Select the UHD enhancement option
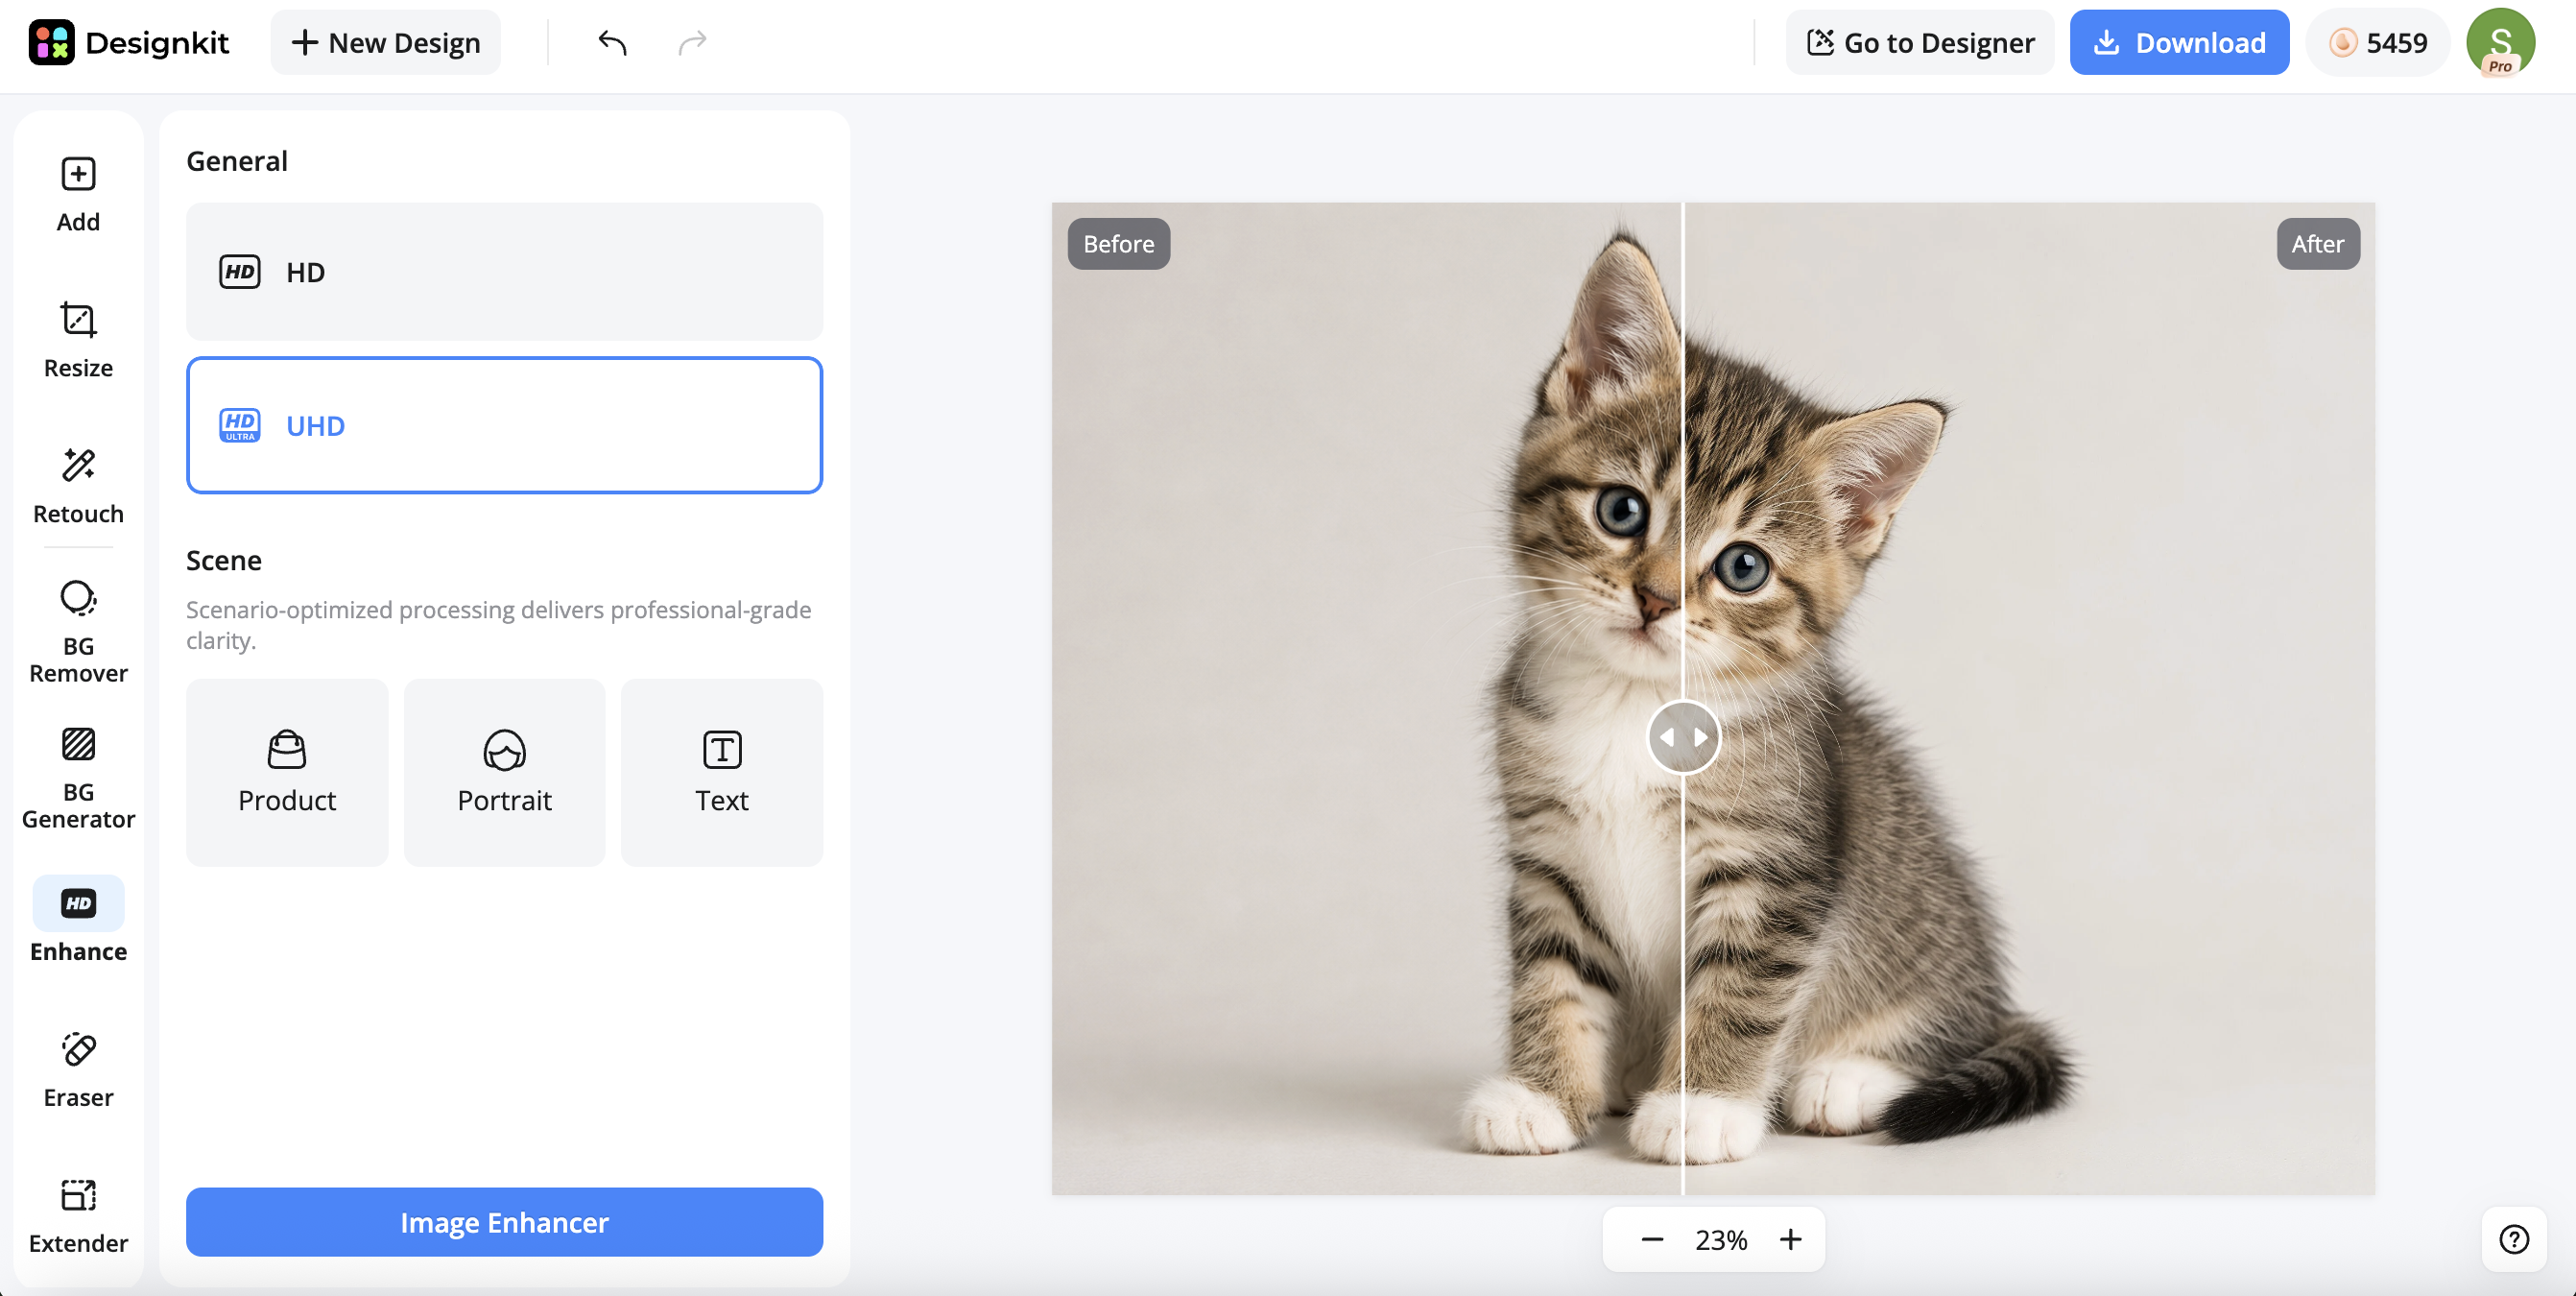Image resolution: width=2576 pixels, height=1296 pixels. [x=504, y=425]
